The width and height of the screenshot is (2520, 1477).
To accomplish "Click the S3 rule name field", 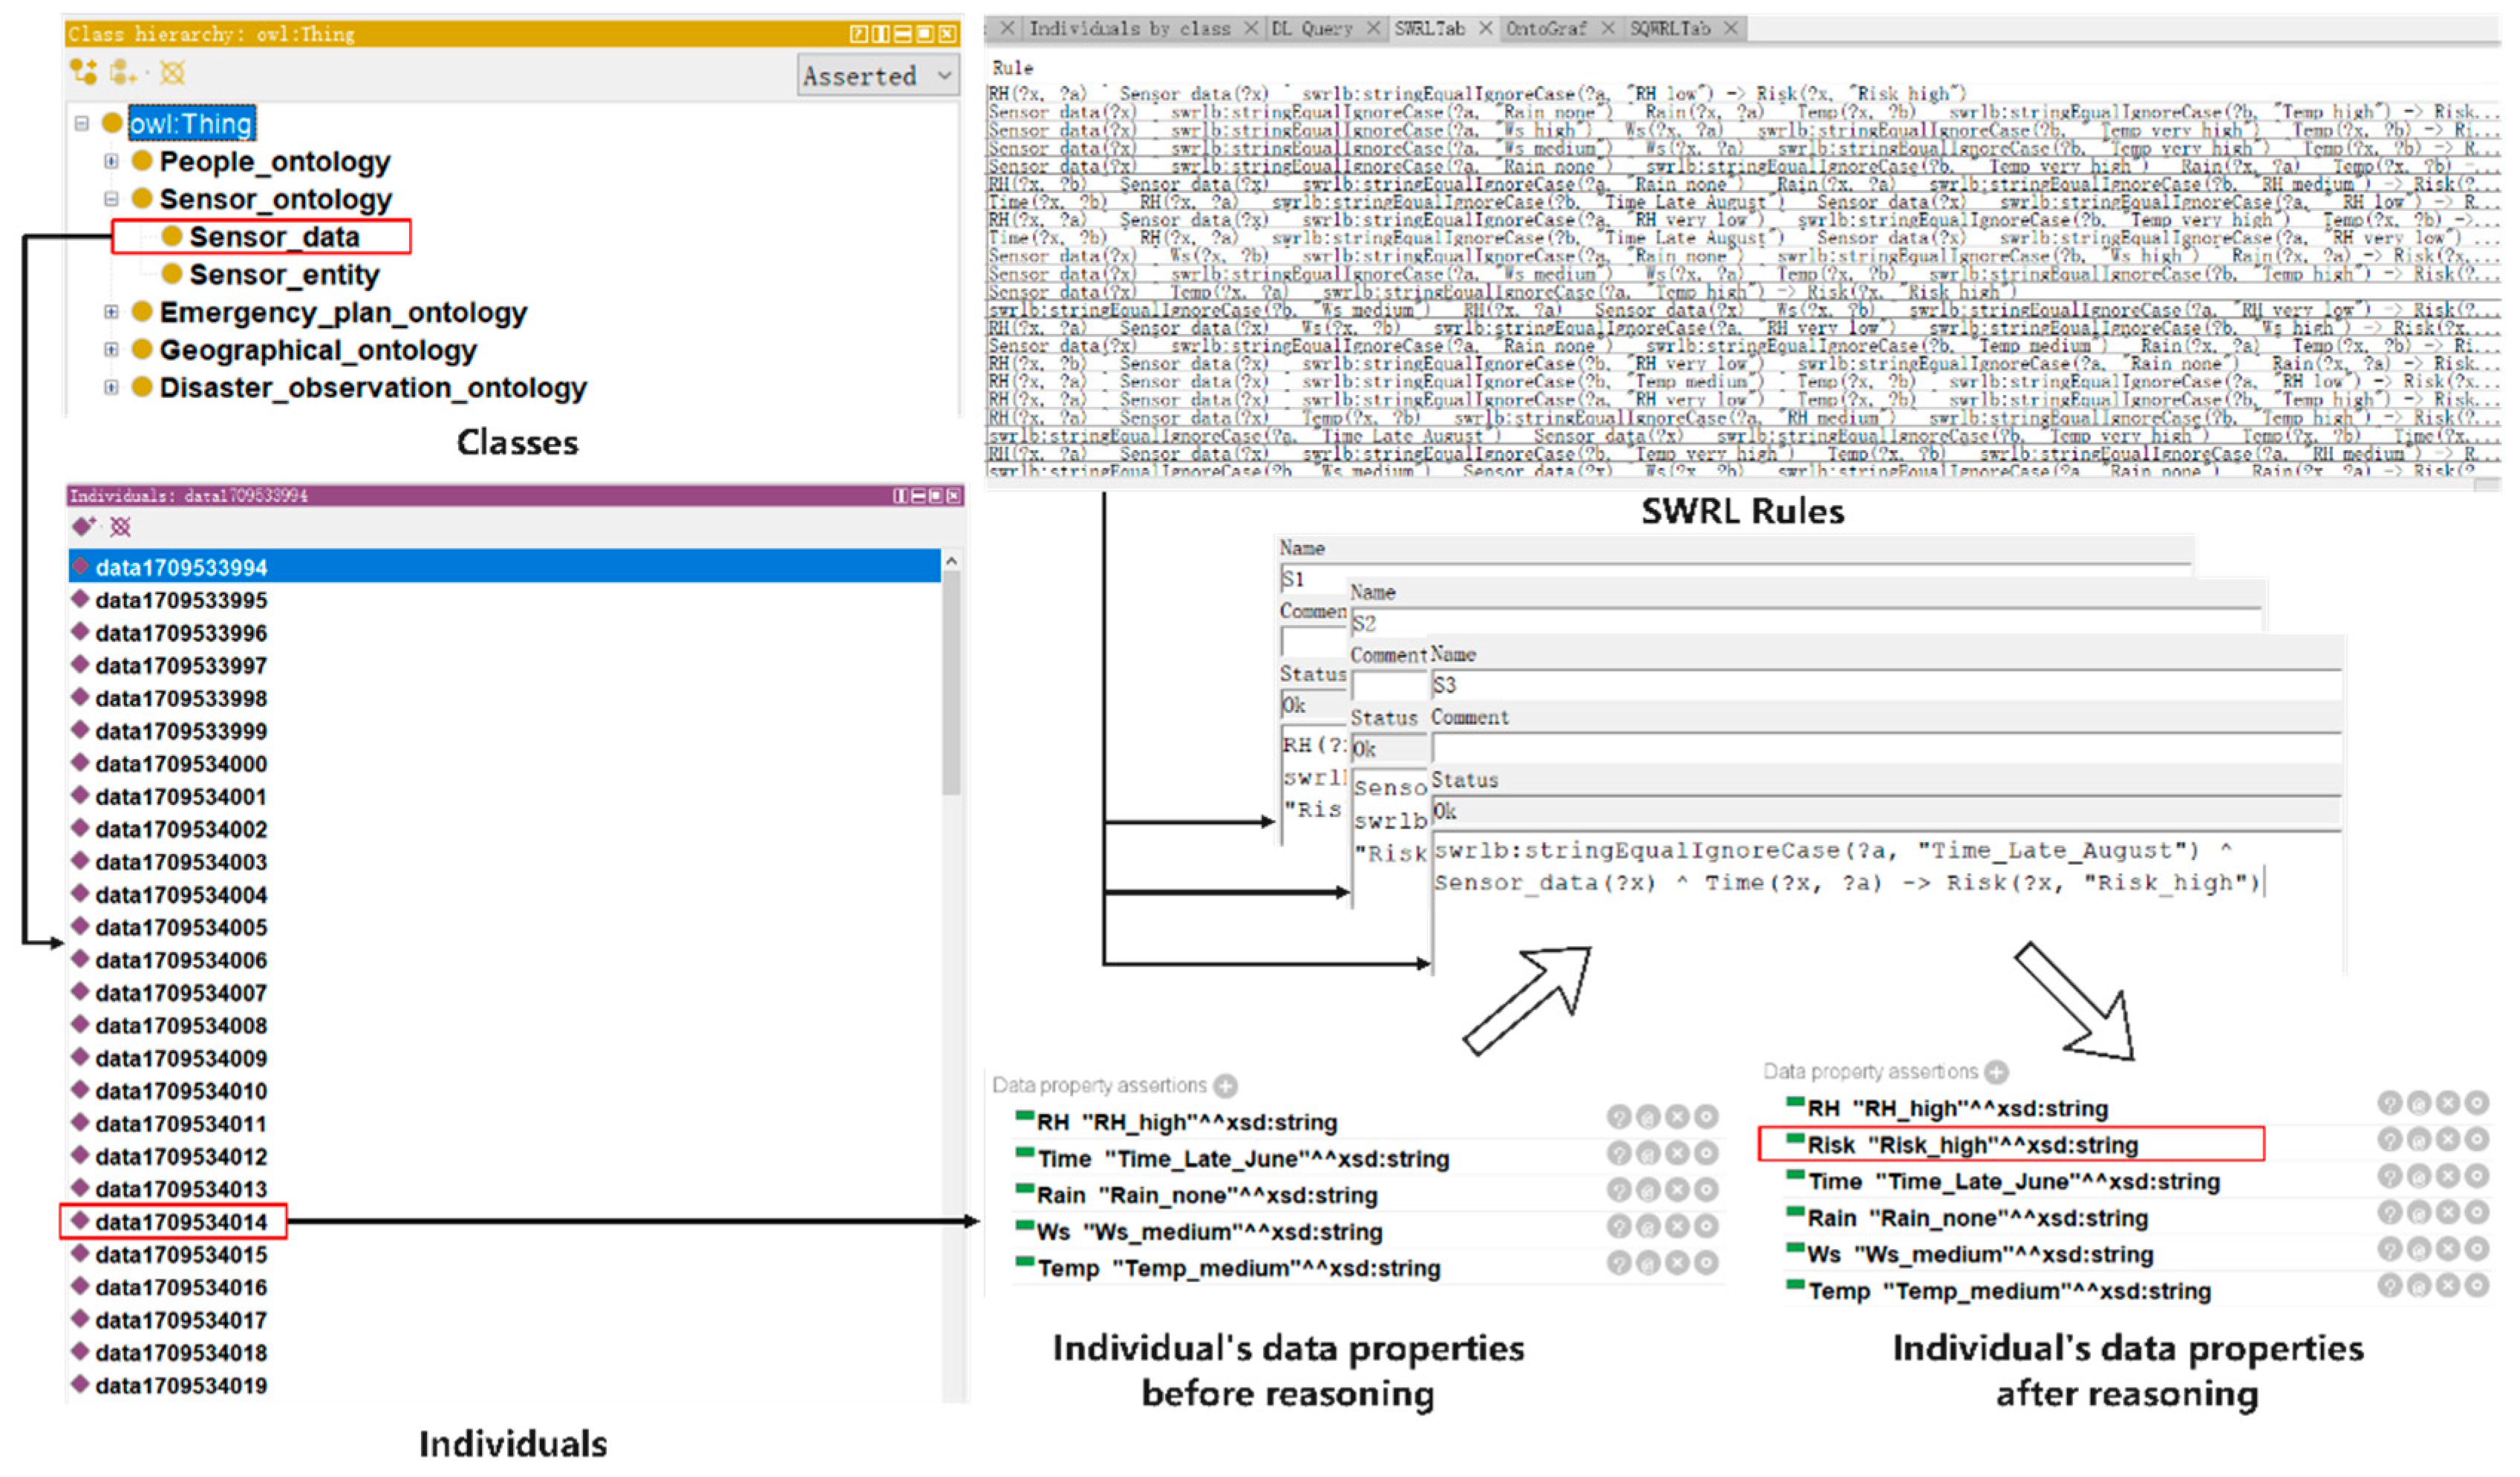I will (x=1880, y=685).
